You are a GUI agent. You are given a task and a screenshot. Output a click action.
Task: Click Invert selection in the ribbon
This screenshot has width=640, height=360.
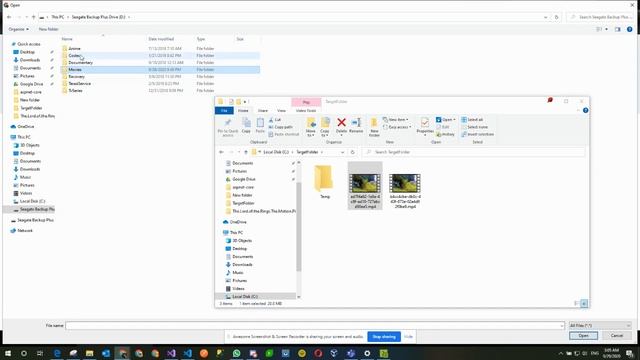click(x=478, y=134)
